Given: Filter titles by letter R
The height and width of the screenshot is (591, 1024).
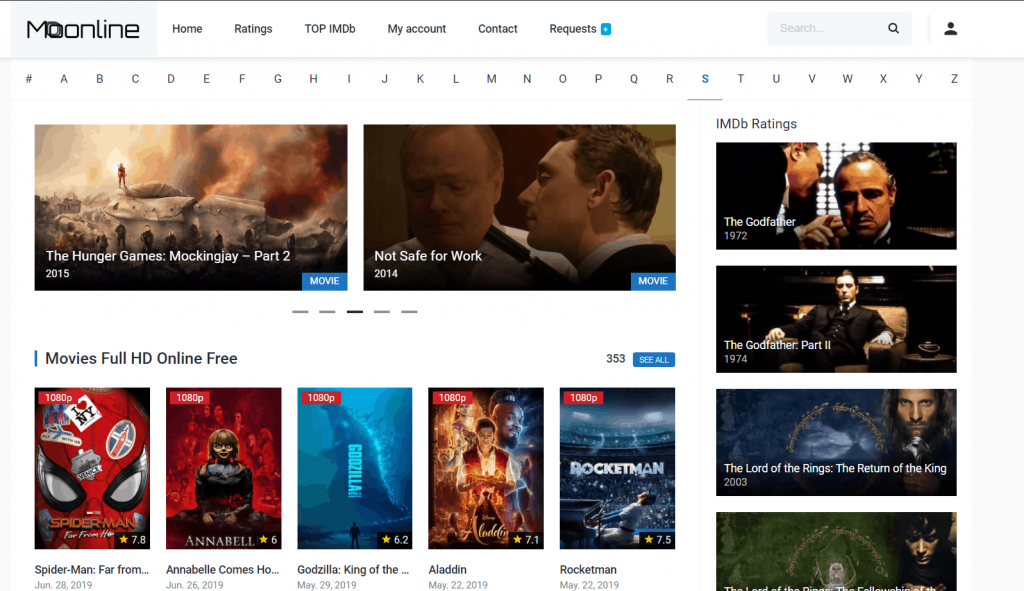Looking at the screenshot, I should point(669,79).
